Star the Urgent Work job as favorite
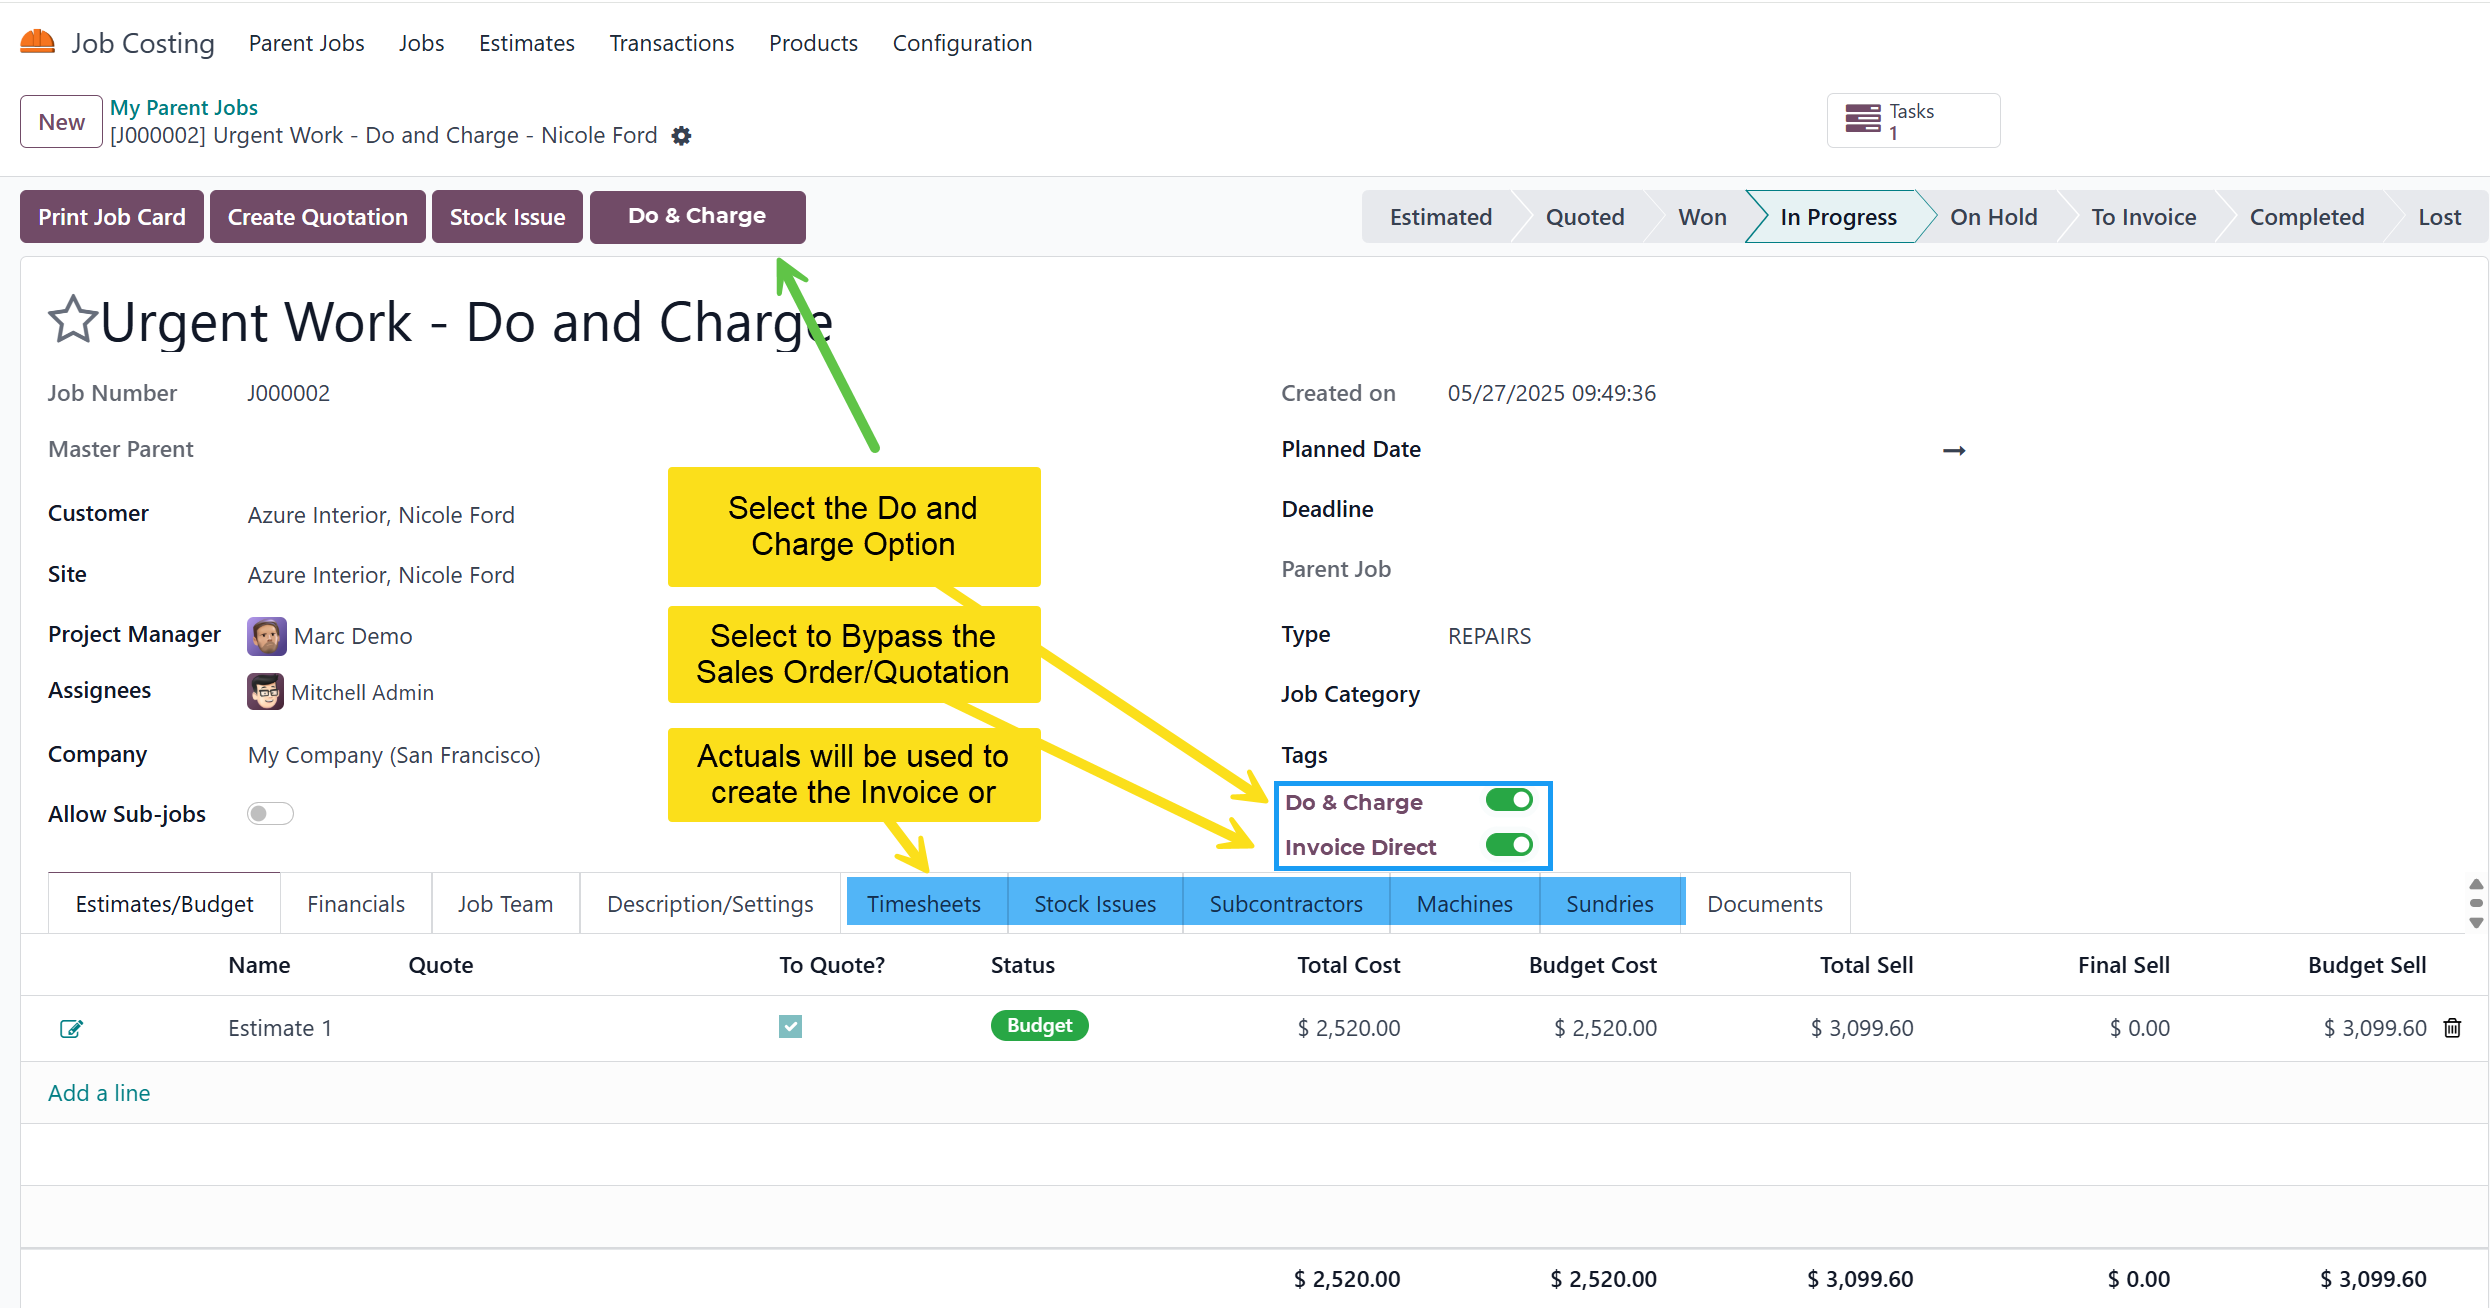2490x1308 pixels. click(73, 320)
